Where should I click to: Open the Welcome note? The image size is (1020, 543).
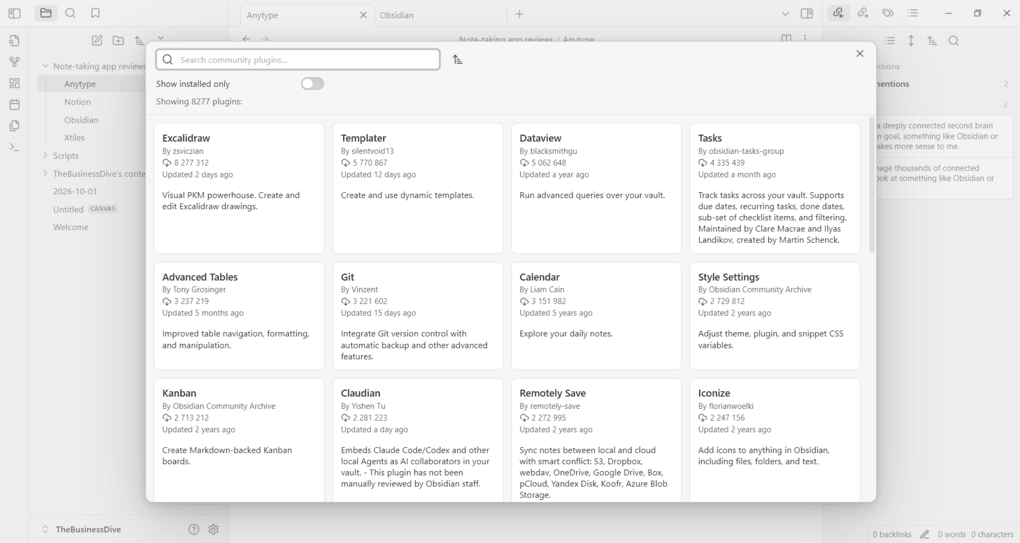point(71,227)
